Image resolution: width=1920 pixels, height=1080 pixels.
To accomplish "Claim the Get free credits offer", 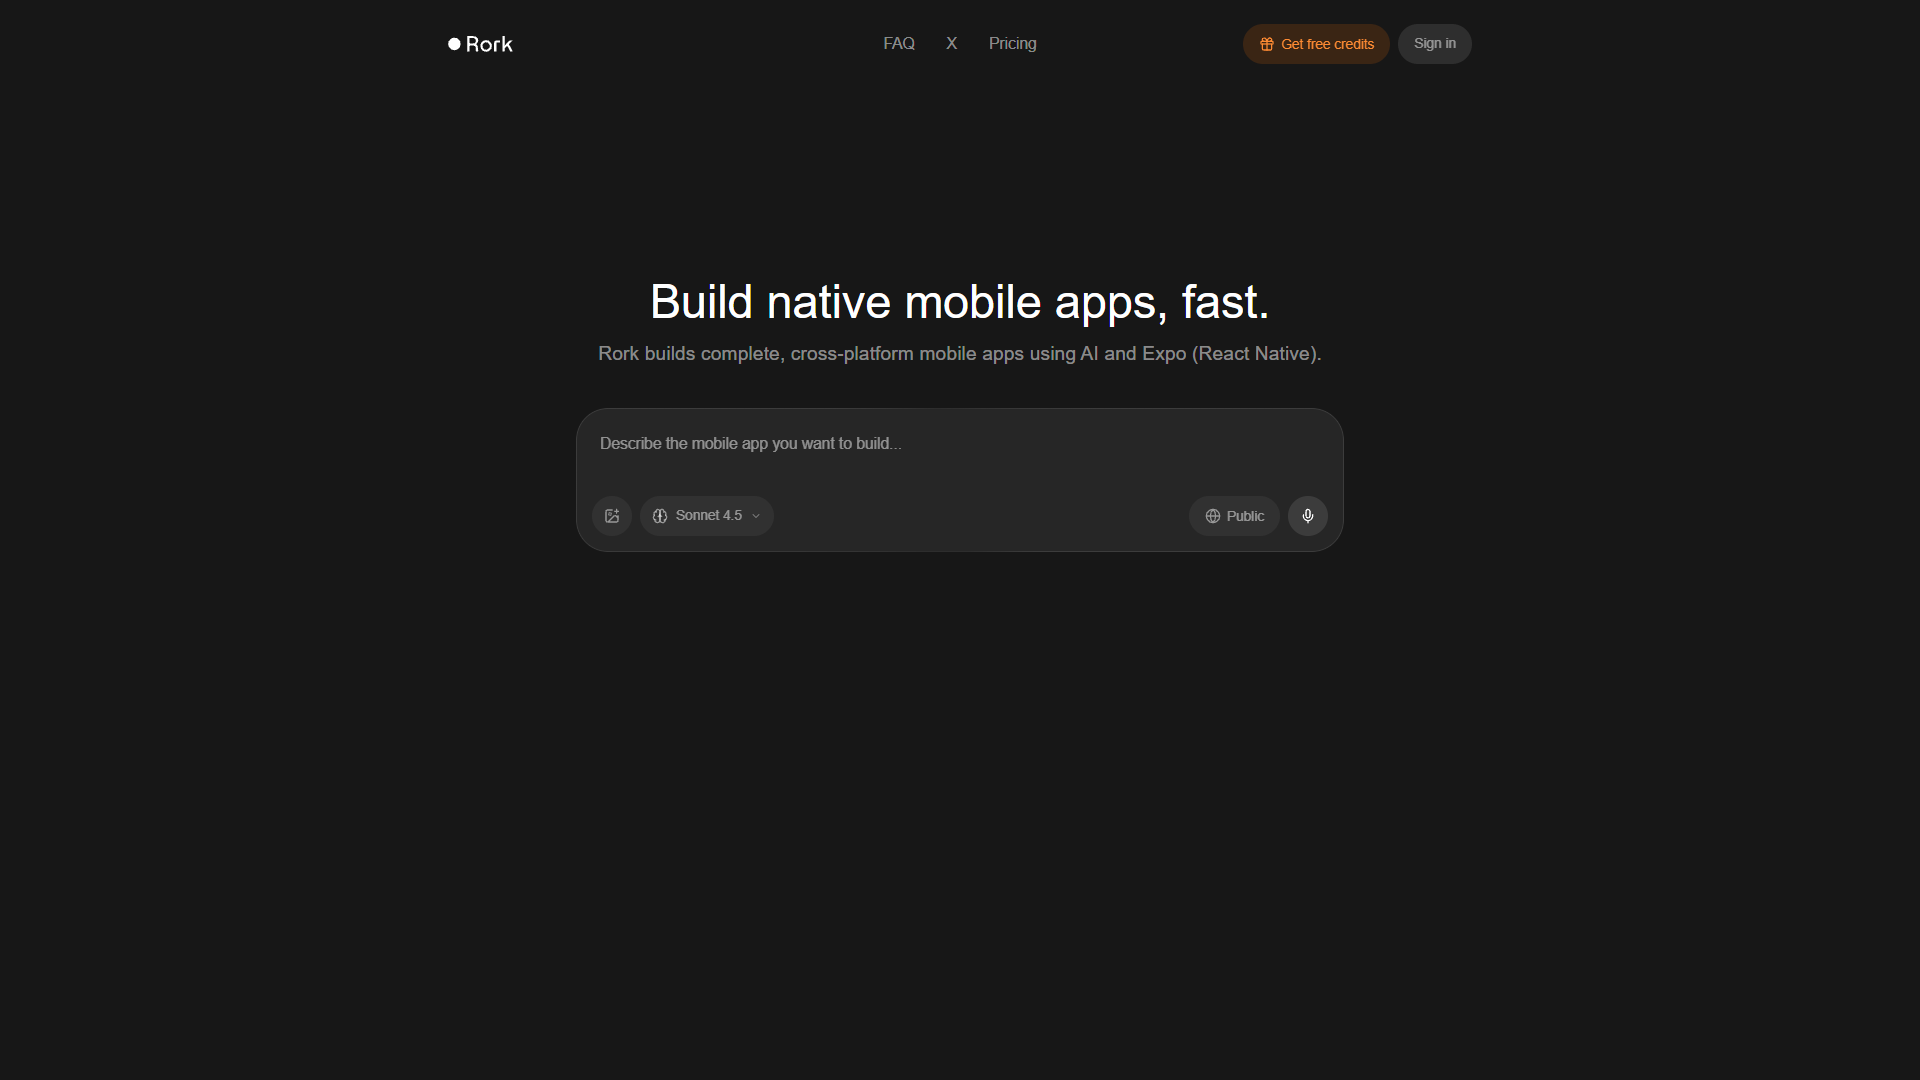I will pos(1316,44).
